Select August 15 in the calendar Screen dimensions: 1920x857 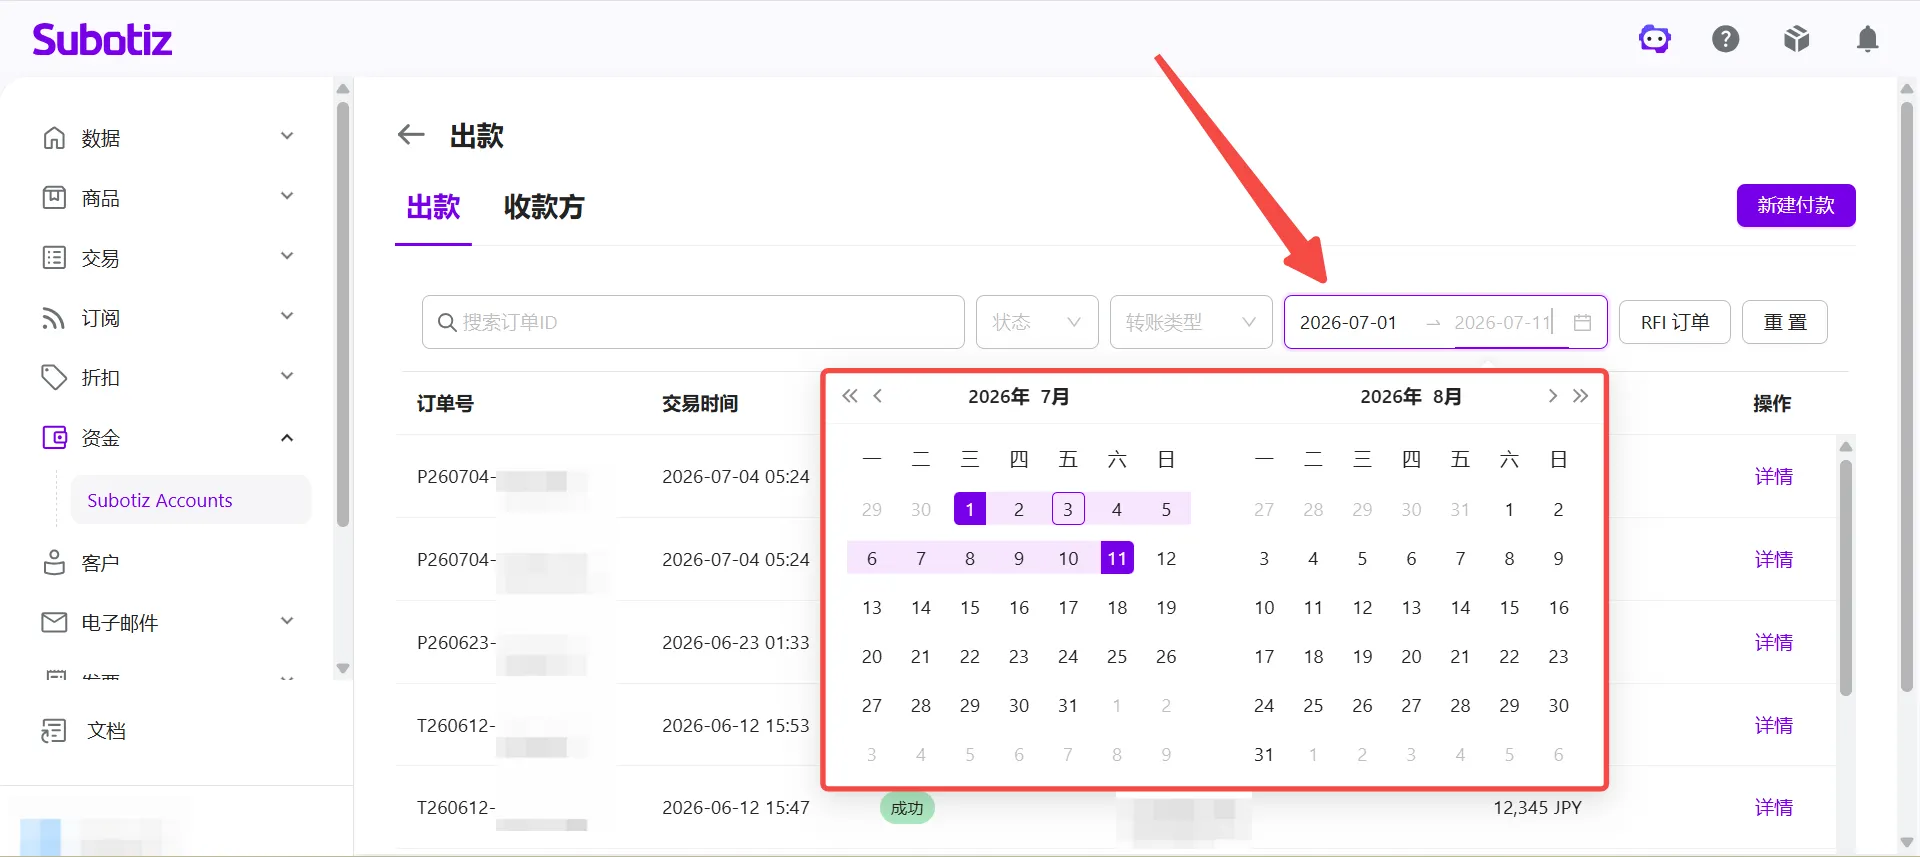(x=1509, y=607)
